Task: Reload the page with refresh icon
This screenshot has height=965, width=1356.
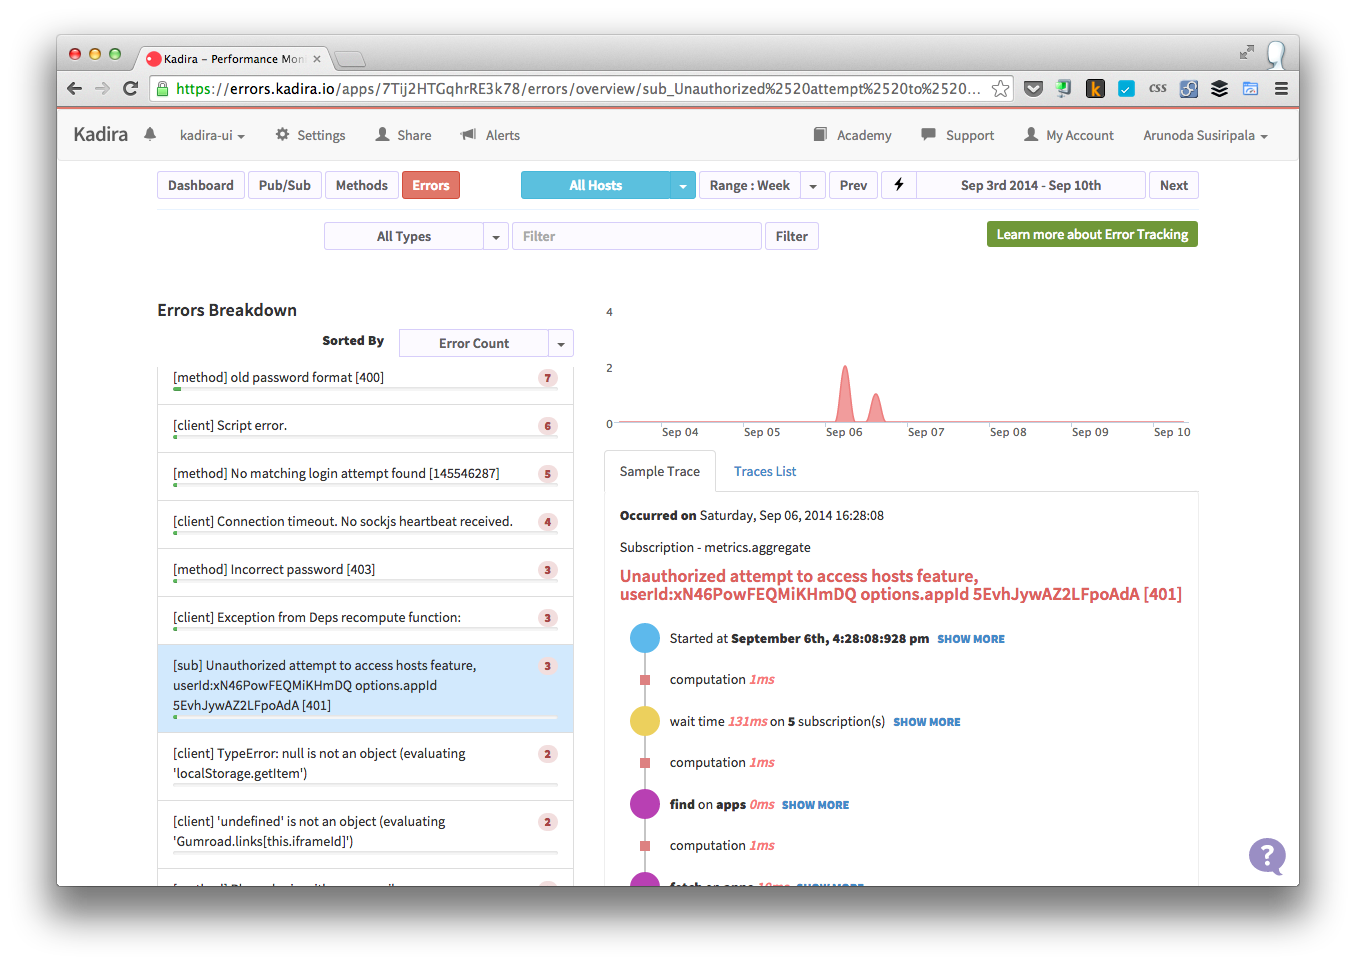Action: click(x=130, y=88)
